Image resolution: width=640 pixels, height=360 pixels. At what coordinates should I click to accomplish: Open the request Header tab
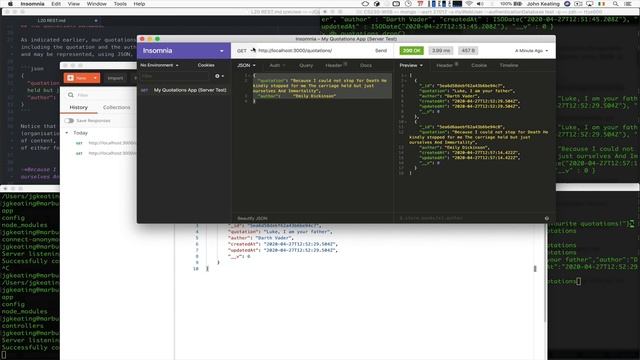click(336, 65)
